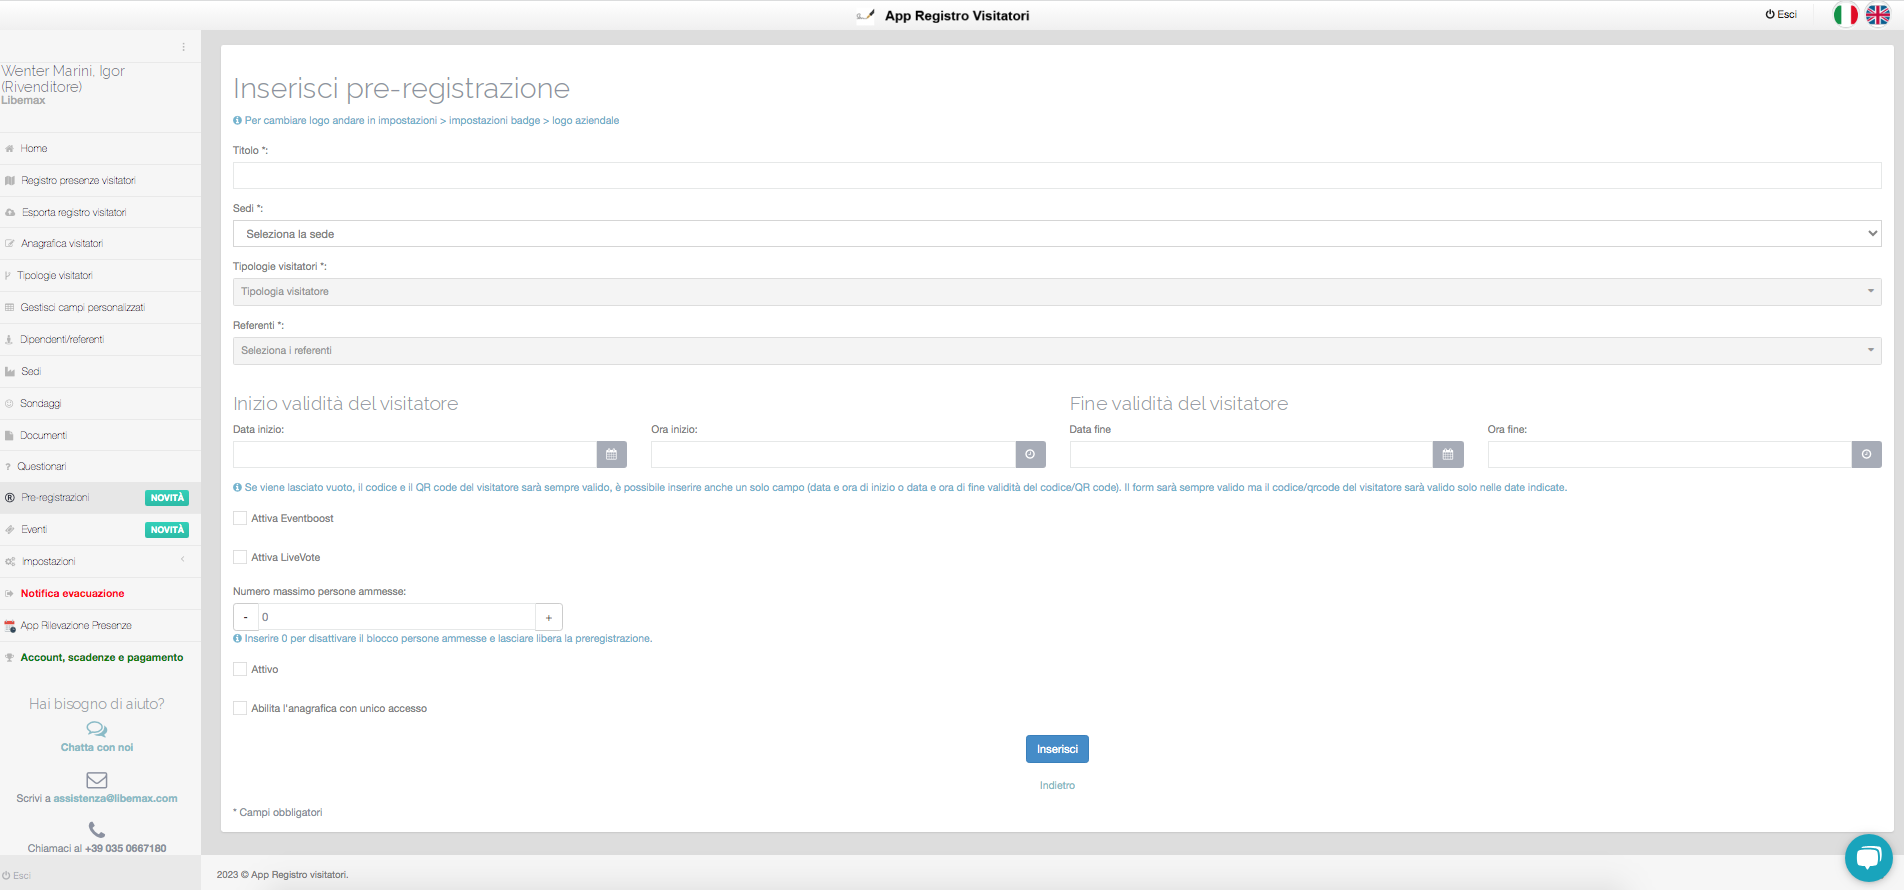Open the Ora inizio clock picker icon
Image resolution: width=1904 pixels, height=890 pixels.
coord(1030,454)
